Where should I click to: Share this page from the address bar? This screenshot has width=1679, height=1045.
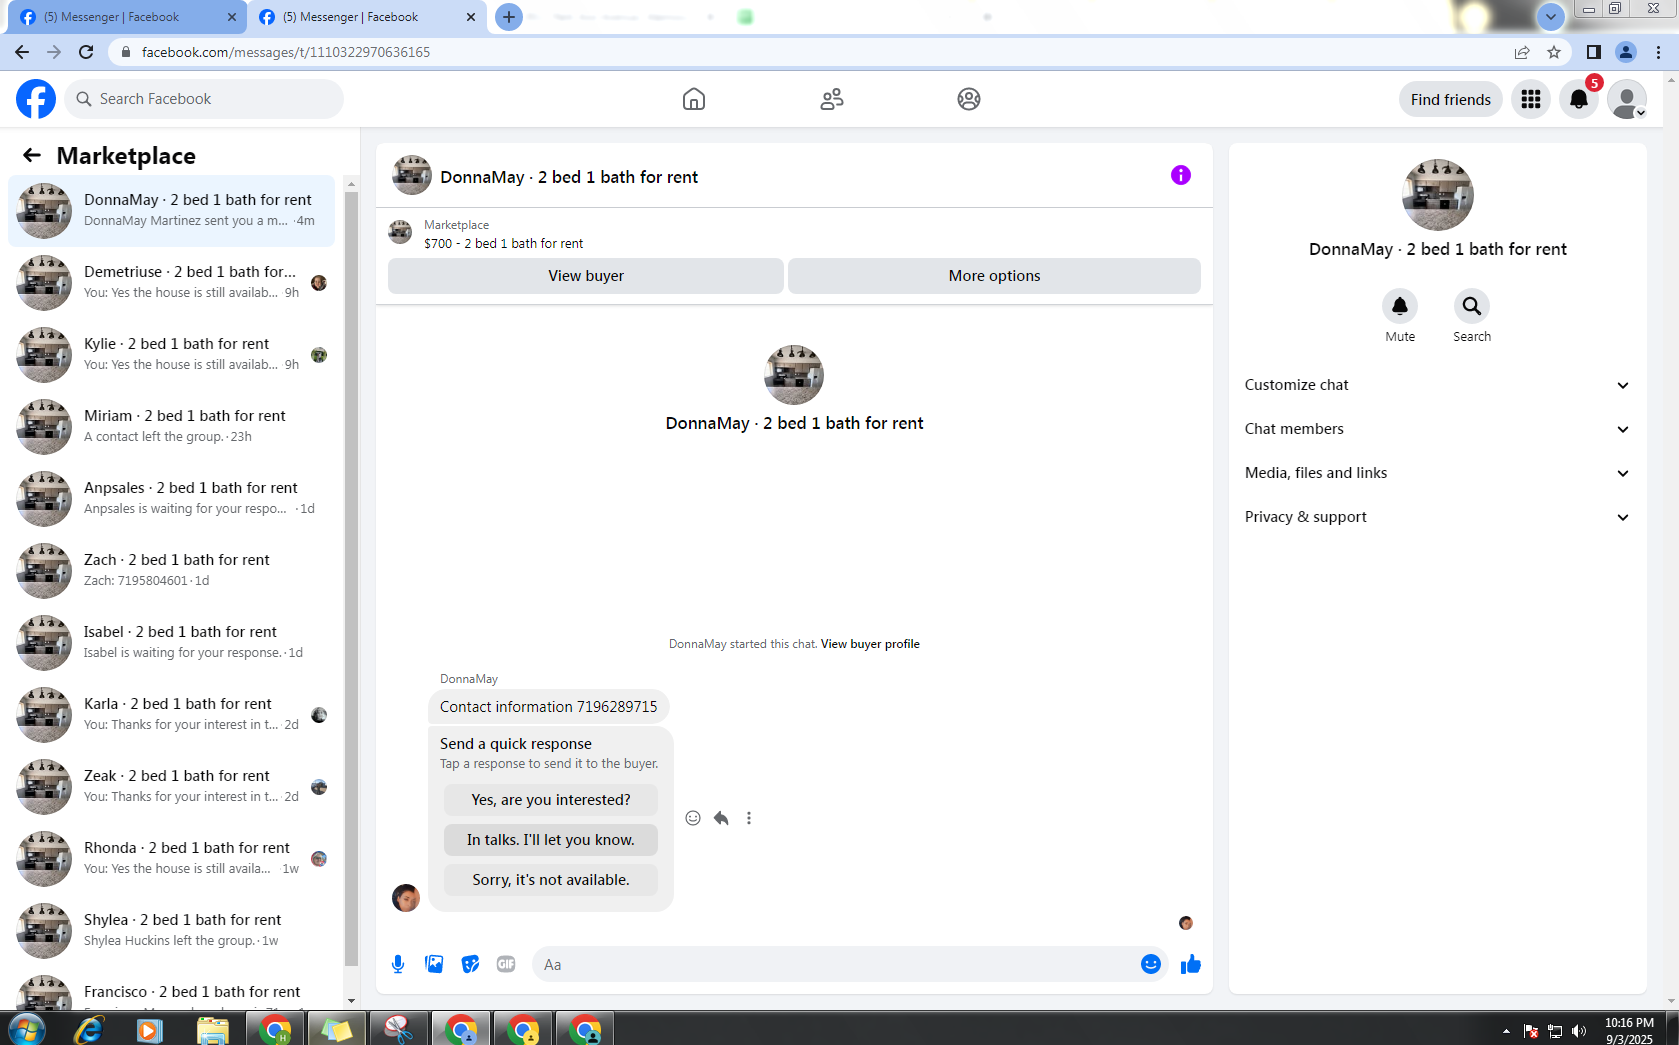pyautogui.click(x=1522, y=52)
